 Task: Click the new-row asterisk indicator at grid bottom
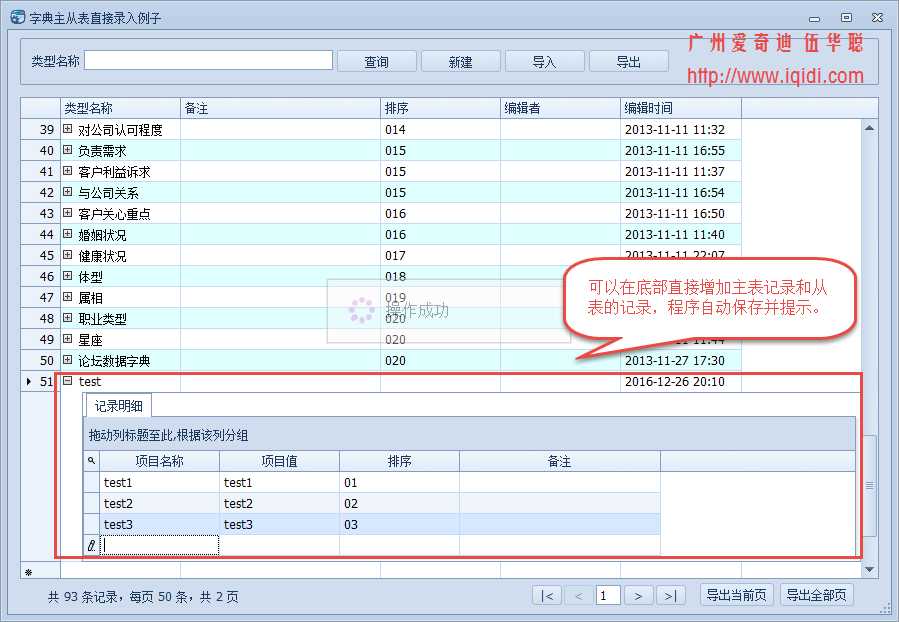[x=29, y=572]
